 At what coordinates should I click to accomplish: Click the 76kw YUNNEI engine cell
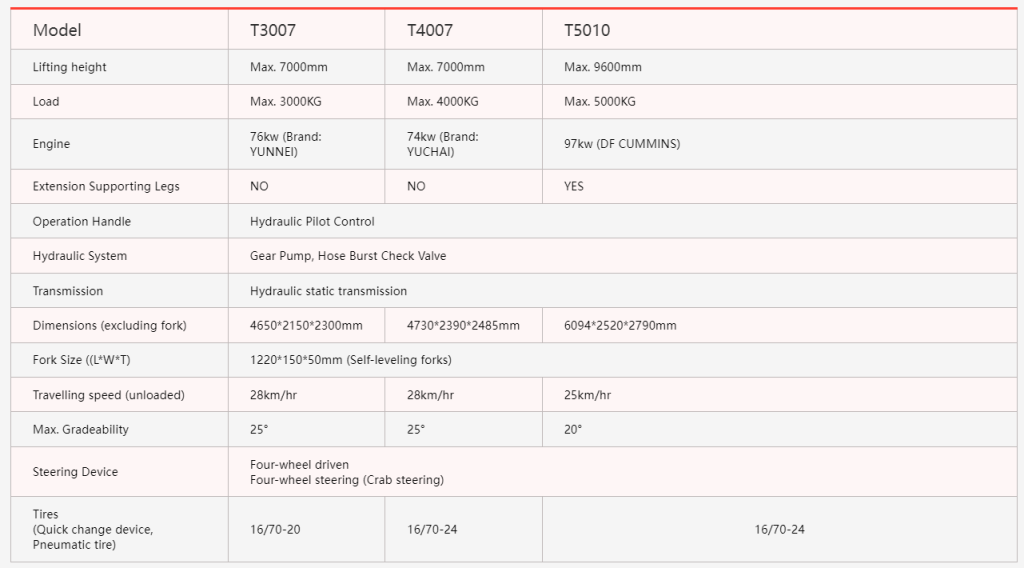(x=286, y=144)
